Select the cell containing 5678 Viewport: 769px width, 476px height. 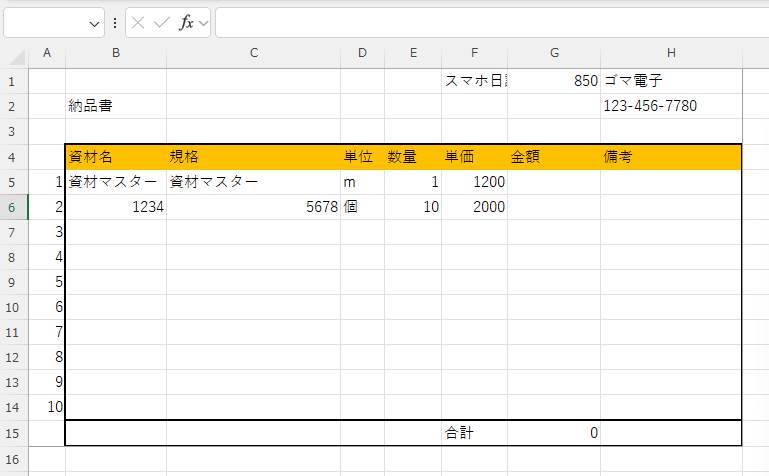coord(253,207)
